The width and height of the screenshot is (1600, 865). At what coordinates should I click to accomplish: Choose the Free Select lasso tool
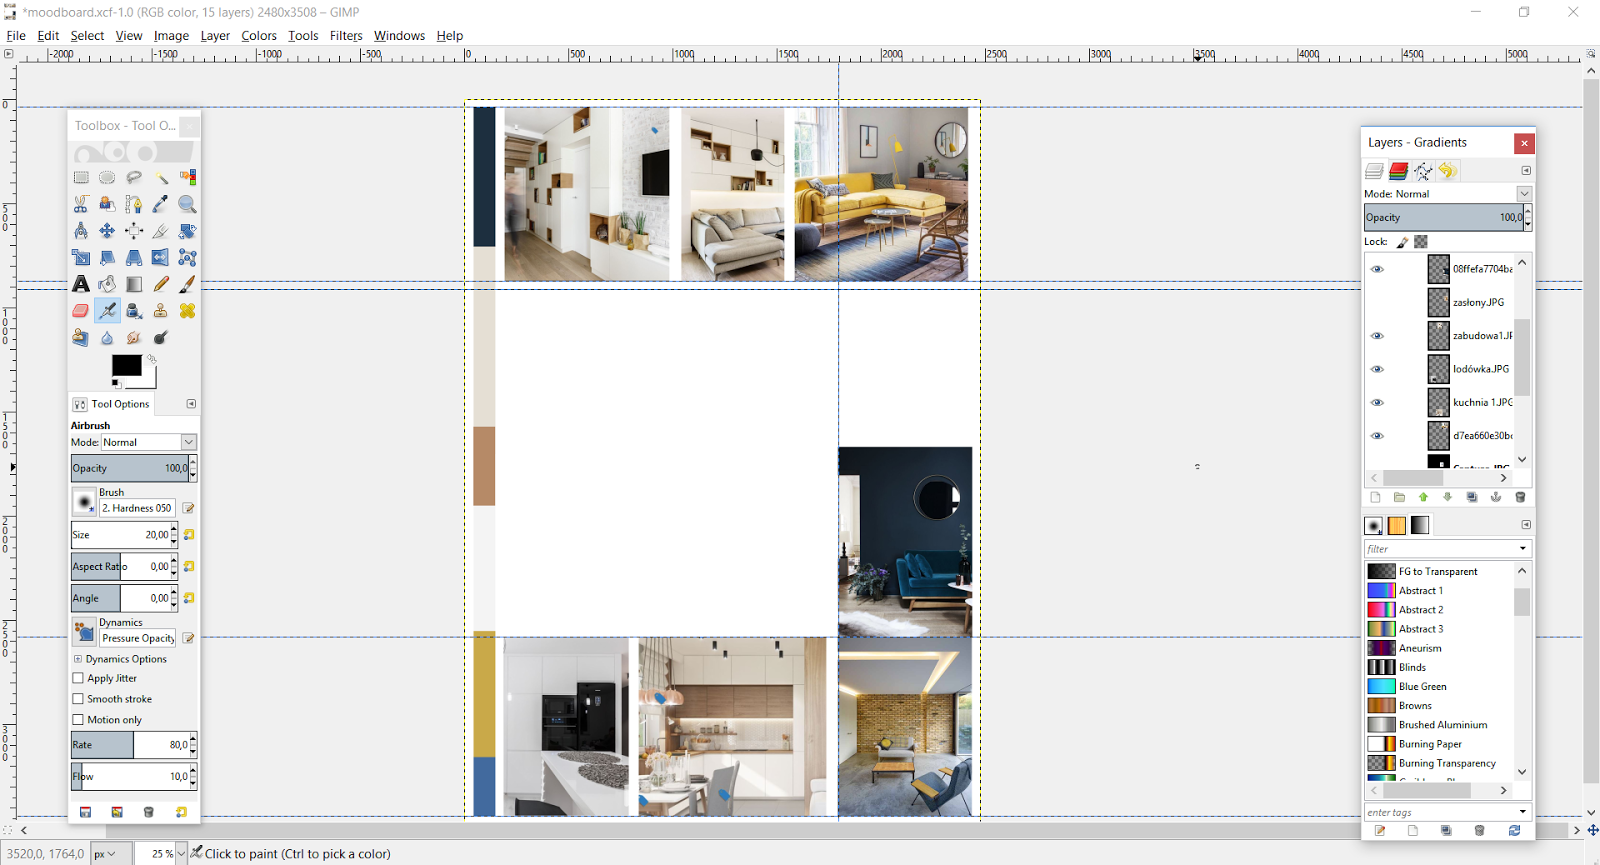click(134, 177)
